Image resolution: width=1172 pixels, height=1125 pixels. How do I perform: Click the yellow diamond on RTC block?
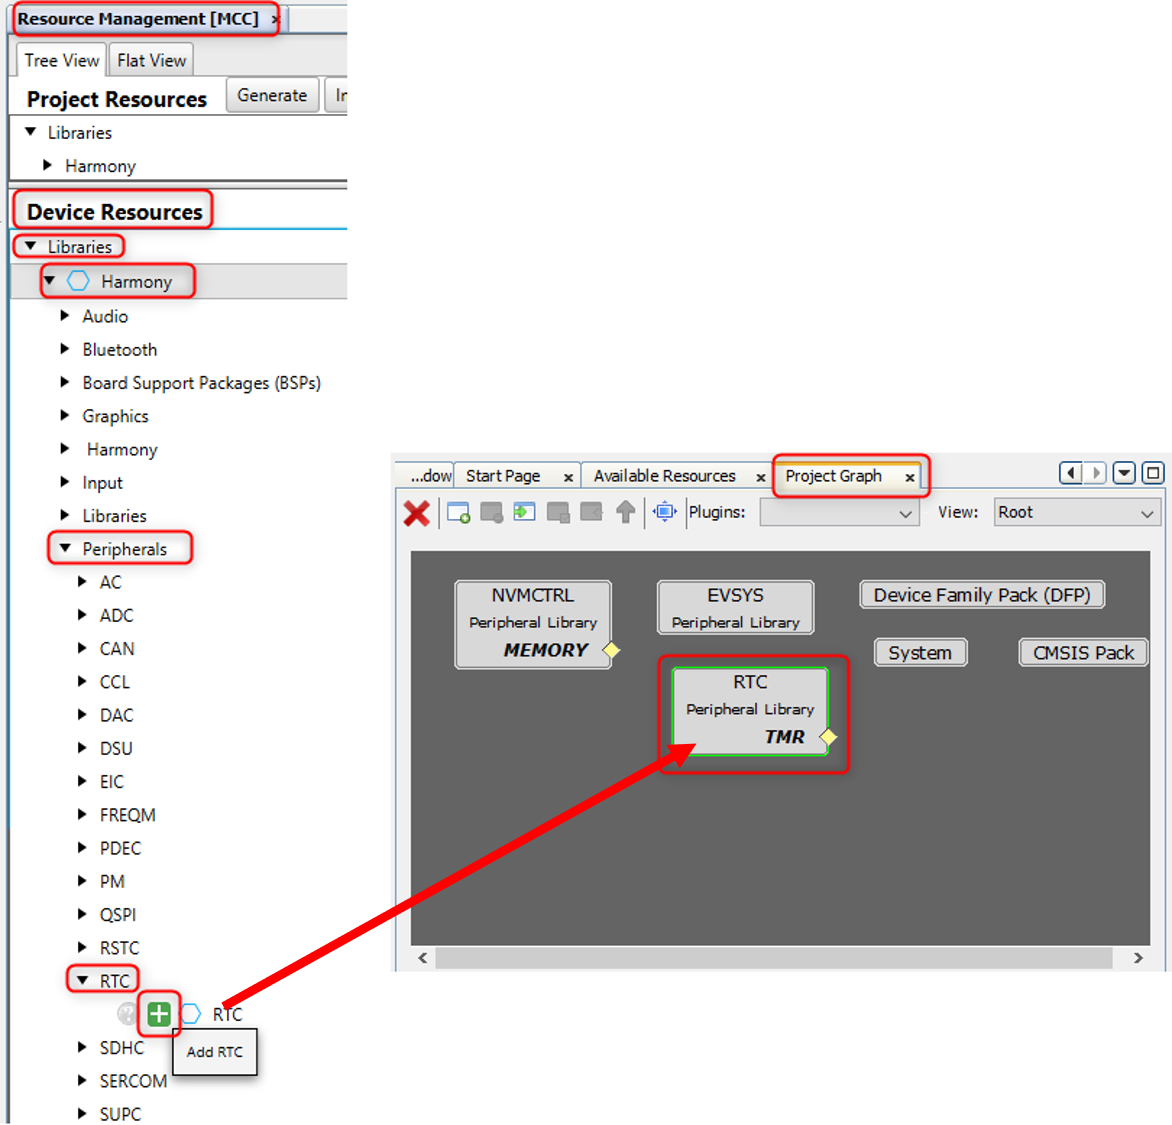(x=828, y=737)
